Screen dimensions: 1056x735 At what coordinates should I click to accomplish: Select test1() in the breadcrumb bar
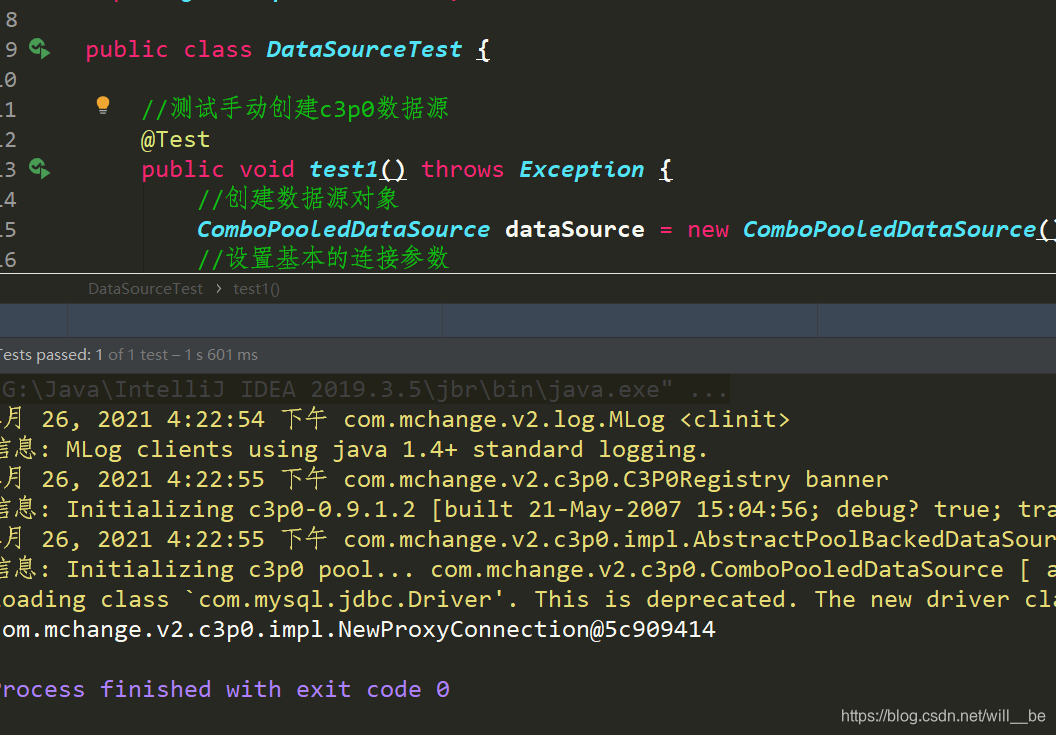click(x=256, y=289)
